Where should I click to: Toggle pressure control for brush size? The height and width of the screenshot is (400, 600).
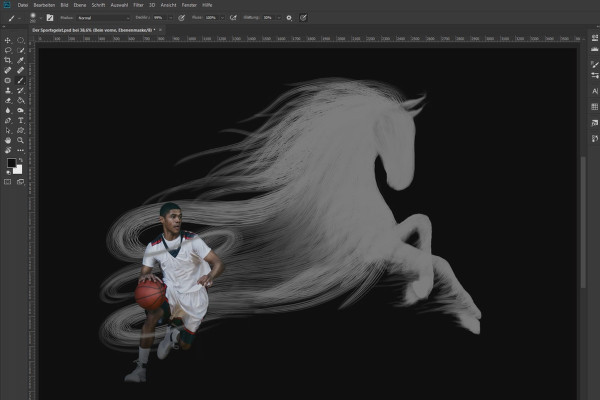(x=303, y=18)
